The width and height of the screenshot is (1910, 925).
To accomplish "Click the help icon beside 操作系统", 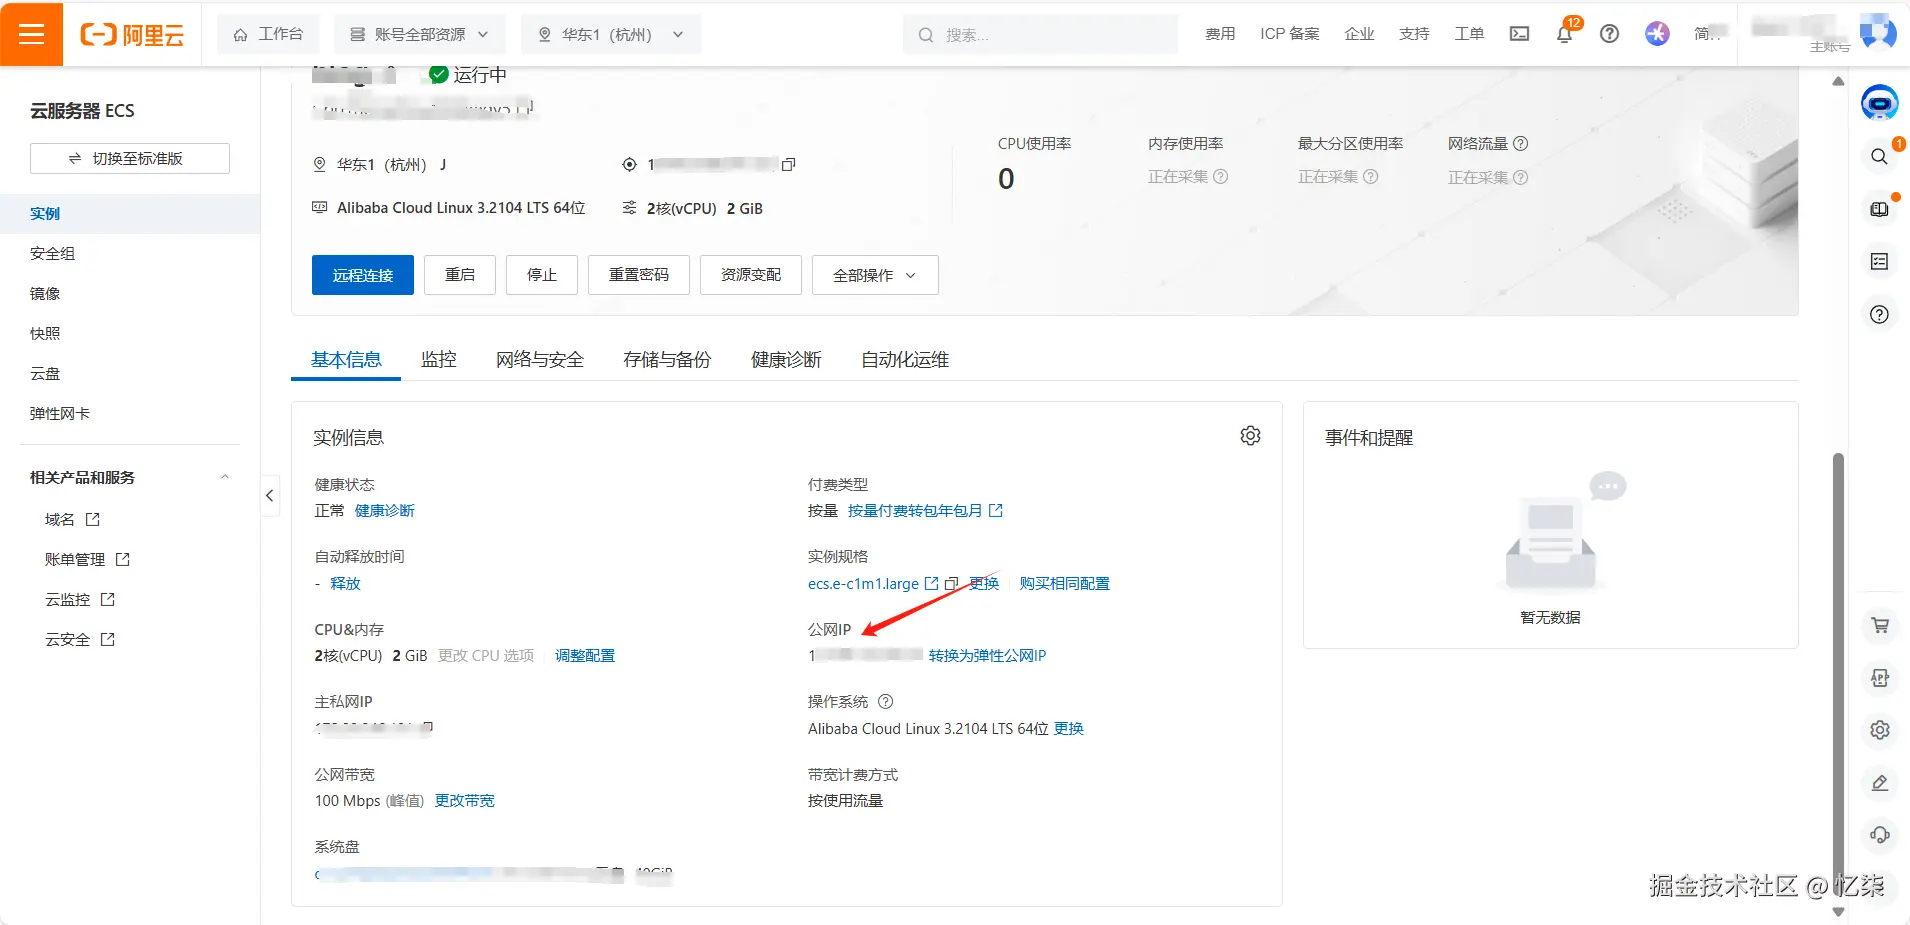I will tap(885, 702).
